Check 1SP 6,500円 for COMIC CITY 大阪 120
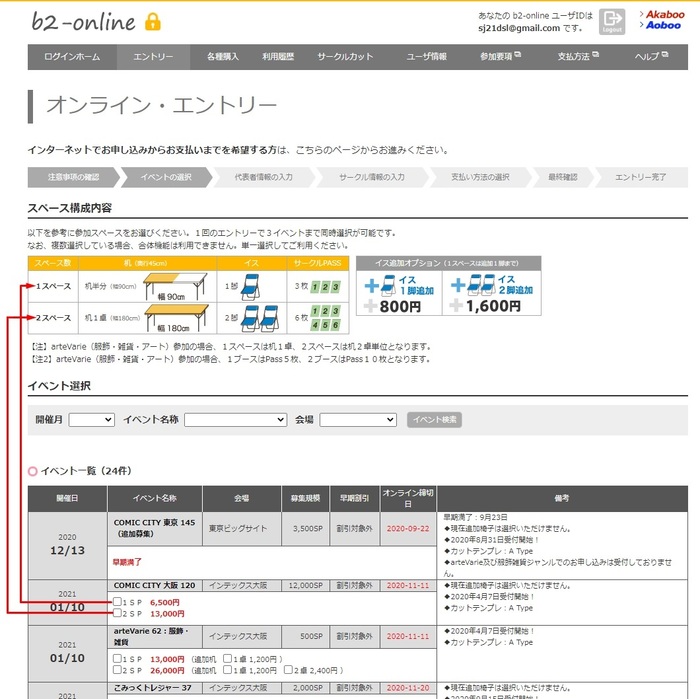 click(x=118, y=603)
